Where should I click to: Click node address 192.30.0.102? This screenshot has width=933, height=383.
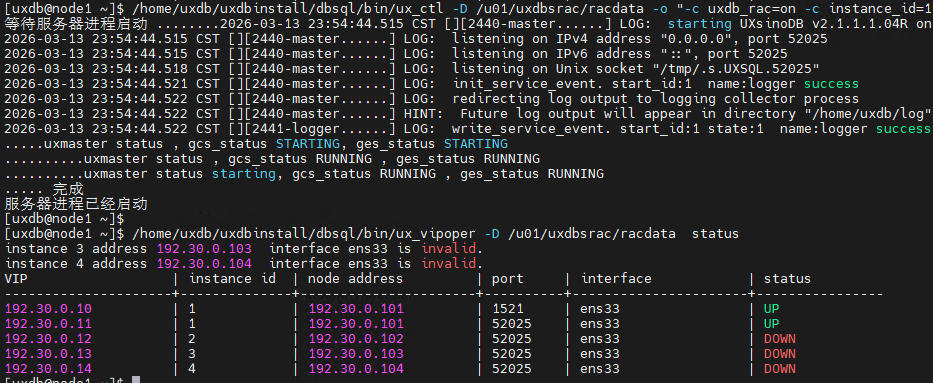[356, 339]
